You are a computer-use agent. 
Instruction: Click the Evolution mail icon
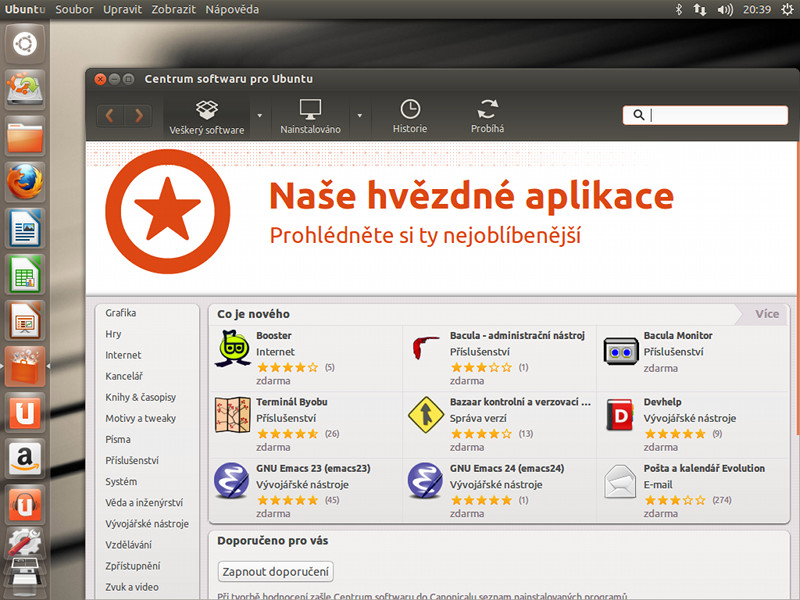click(620, 481)
